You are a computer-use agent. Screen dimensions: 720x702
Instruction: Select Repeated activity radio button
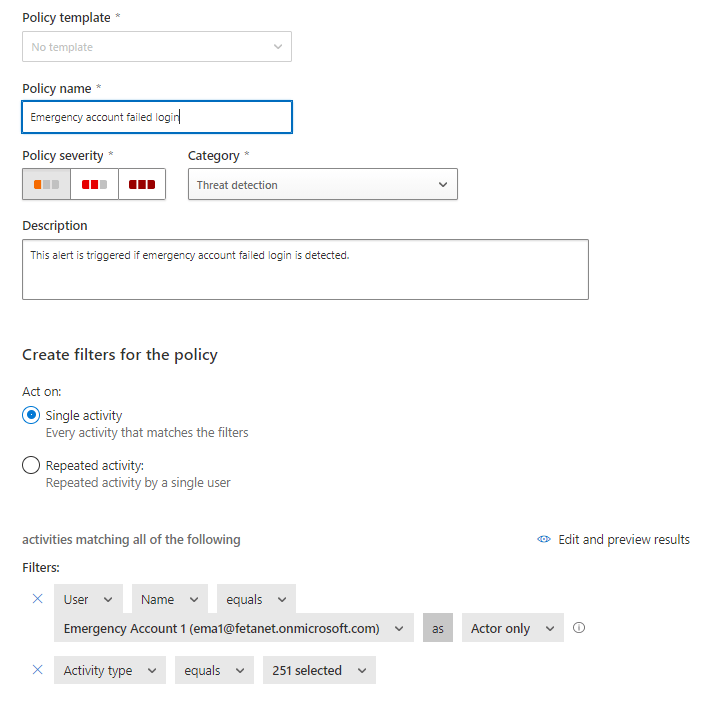(31, 465)
